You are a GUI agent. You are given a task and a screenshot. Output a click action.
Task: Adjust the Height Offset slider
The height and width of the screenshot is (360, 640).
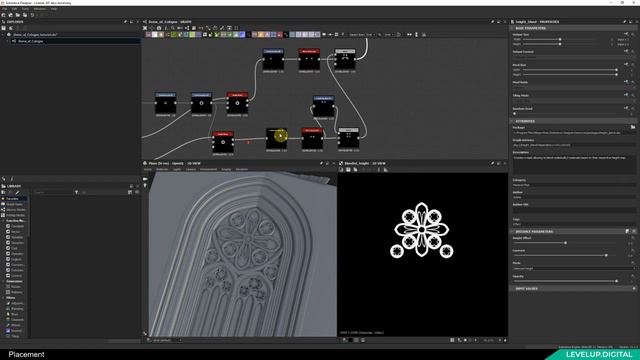click(x=565, y=243)
